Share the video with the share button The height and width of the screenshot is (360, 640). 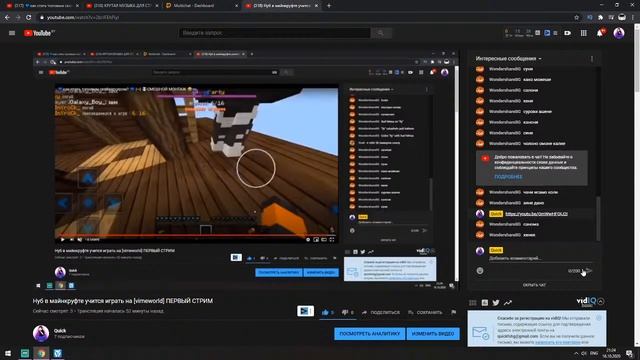click(381, 312)
